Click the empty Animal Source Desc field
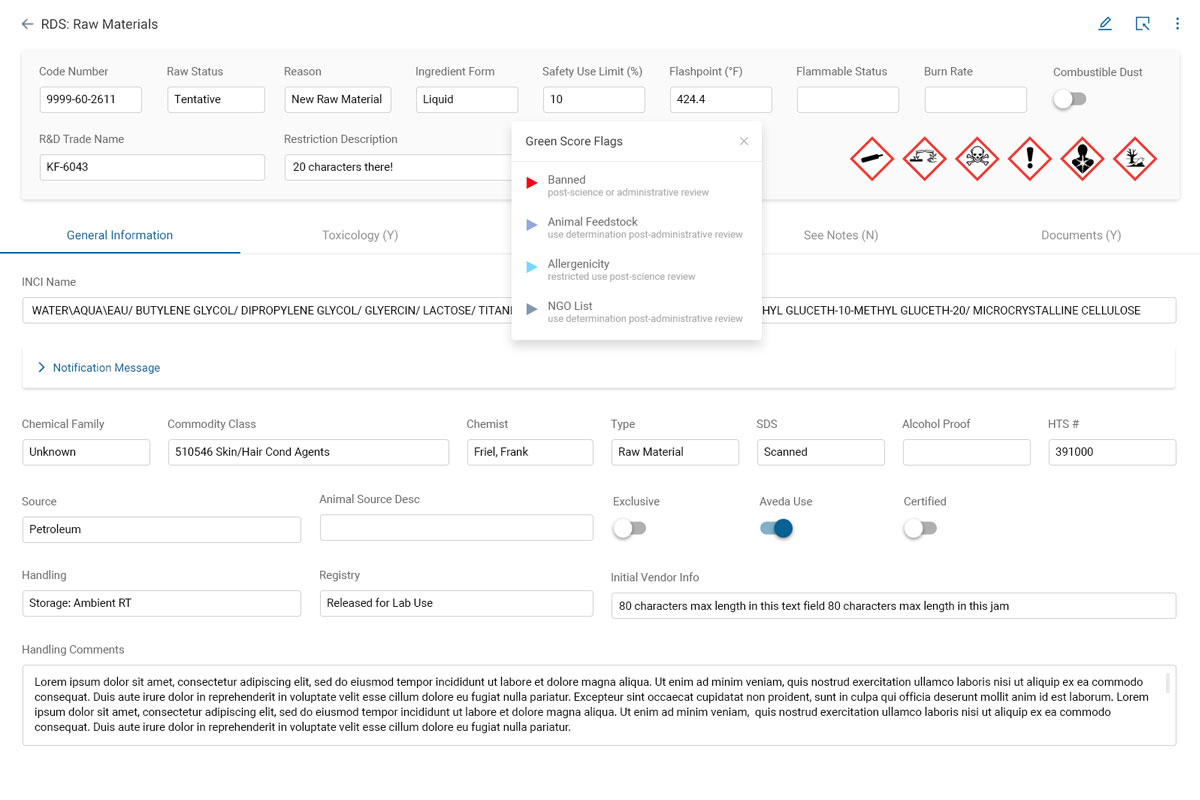Viewport: 1200px width, 800px height. click(x=456, y=527)
